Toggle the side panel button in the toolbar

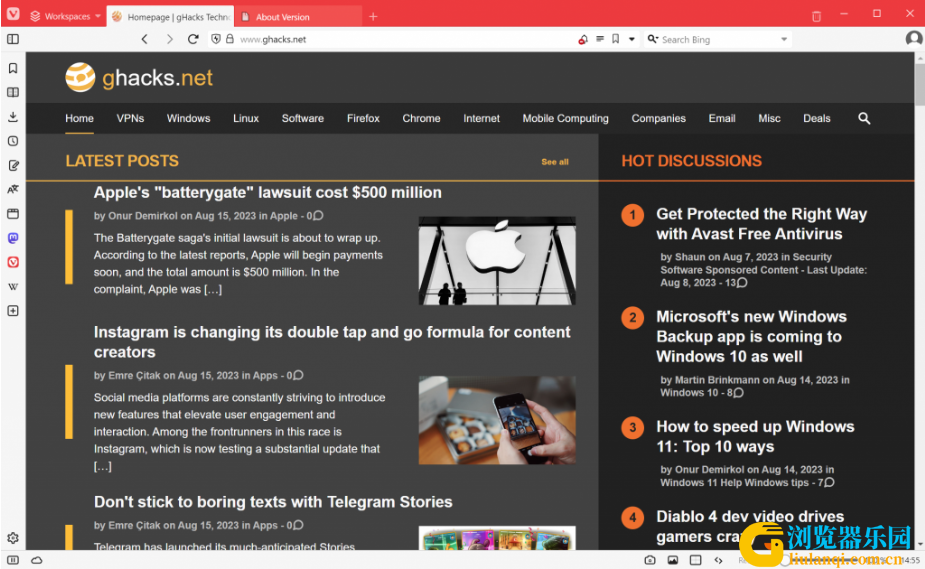(x=13, y=40)
